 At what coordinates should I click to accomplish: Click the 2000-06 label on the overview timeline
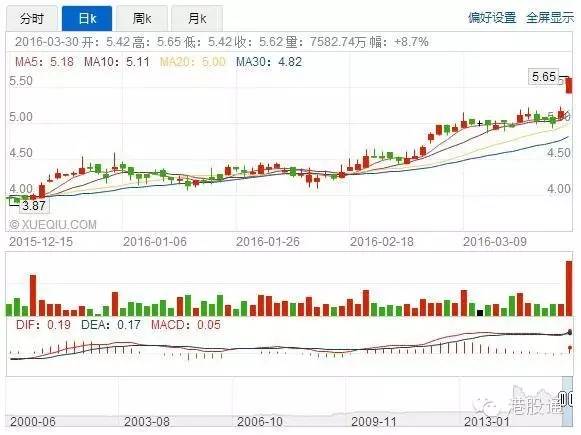pos(33,422)
